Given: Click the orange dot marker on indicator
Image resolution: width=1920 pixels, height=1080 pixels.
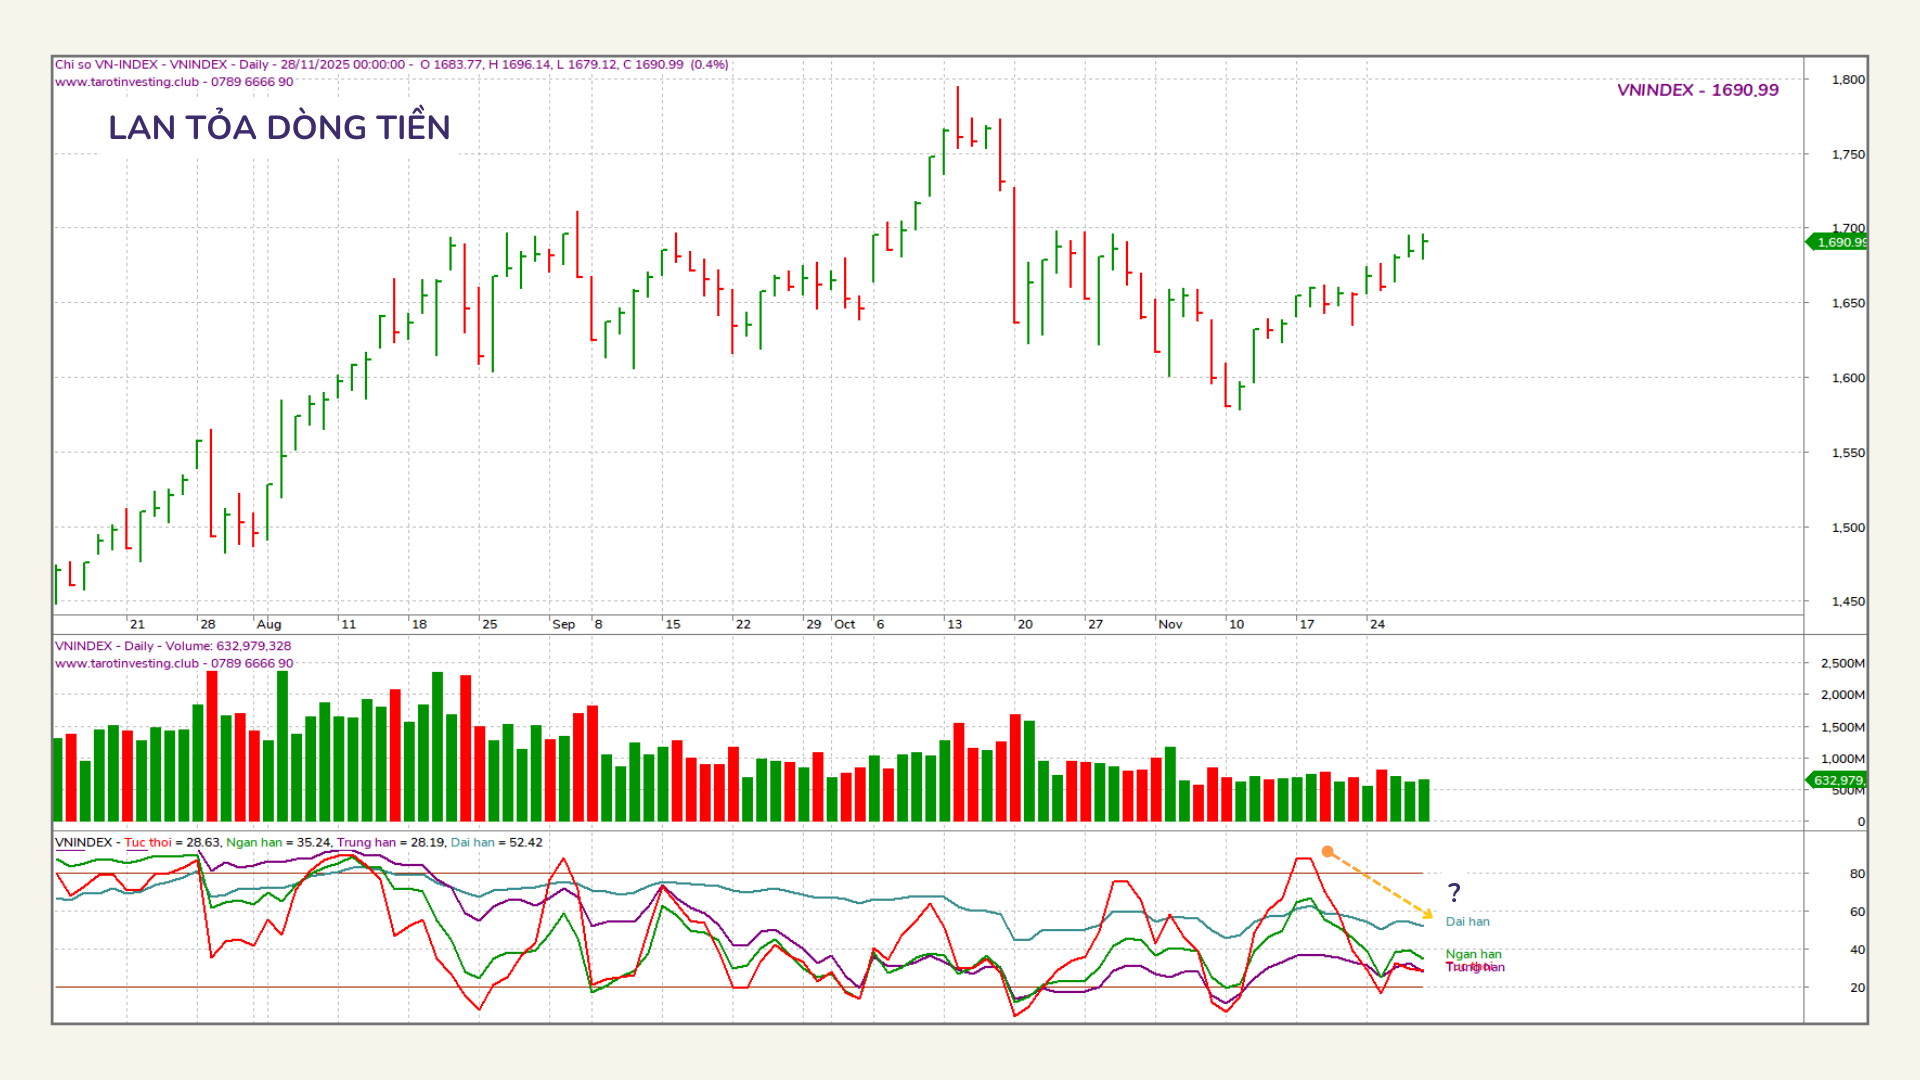Looking at the screenshot, I should coord(1327,852).
